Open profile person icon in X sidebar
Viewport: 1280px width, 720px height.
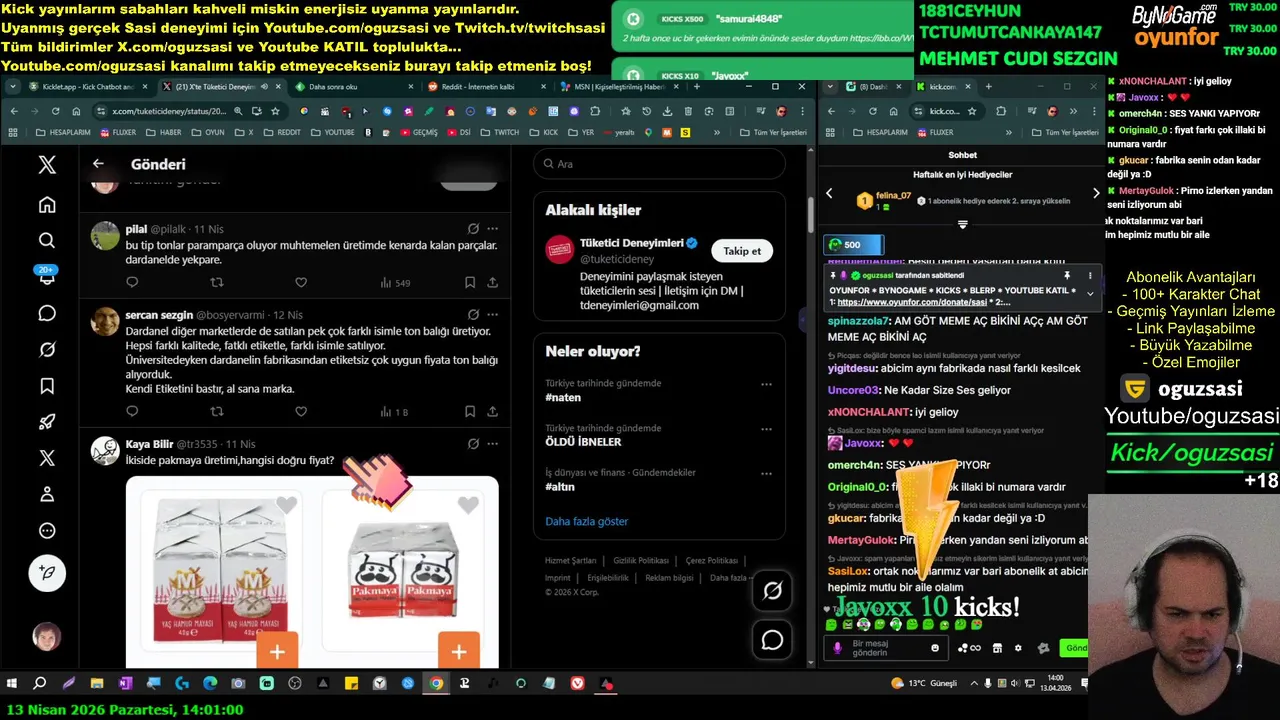(47, 494)
